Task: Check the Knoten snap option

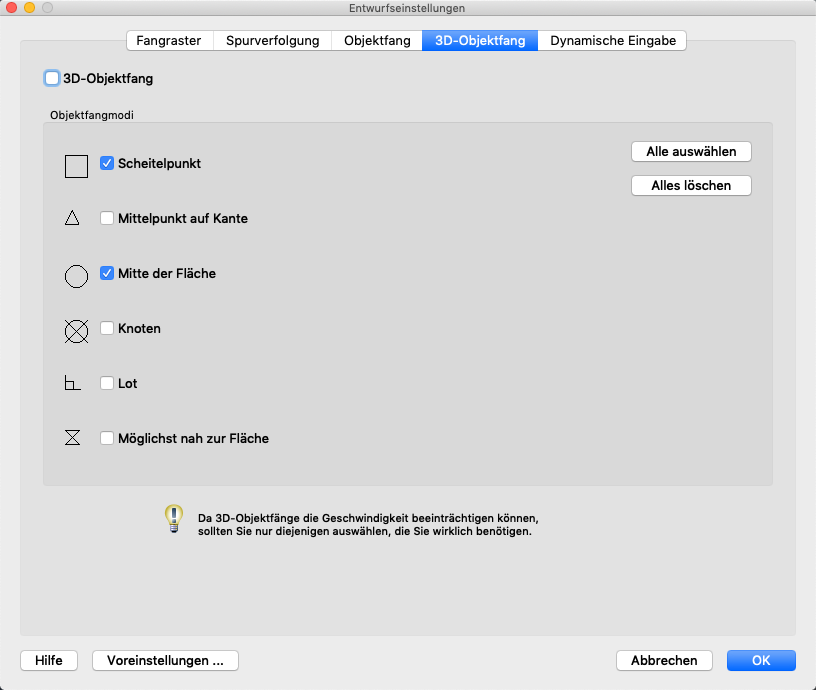Action: tap(107, 328)
